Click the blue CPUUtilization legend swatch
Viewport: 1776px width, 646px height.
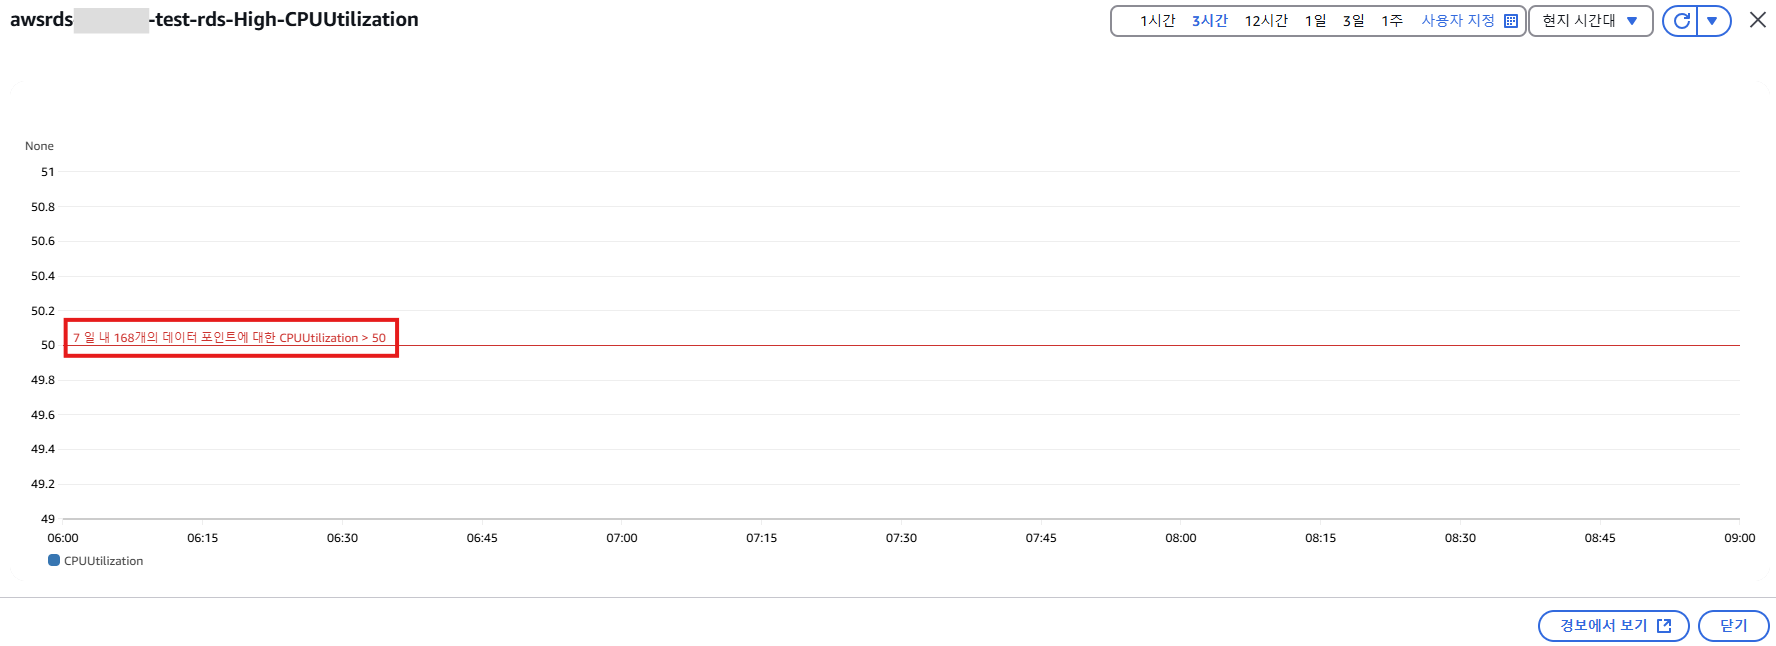[x=54, y=561]
